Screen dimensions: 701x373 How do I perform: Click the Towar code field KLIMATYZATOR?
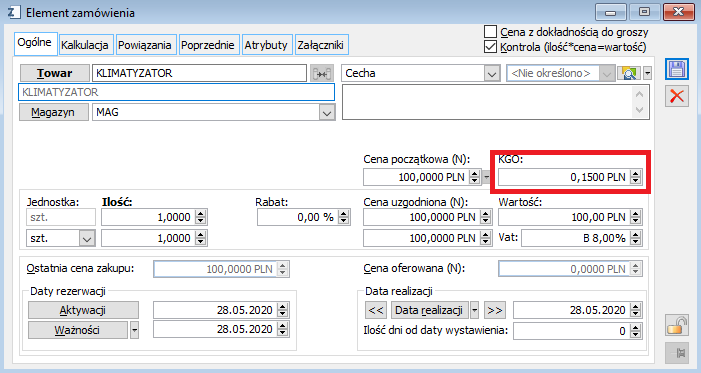(199, 73)
